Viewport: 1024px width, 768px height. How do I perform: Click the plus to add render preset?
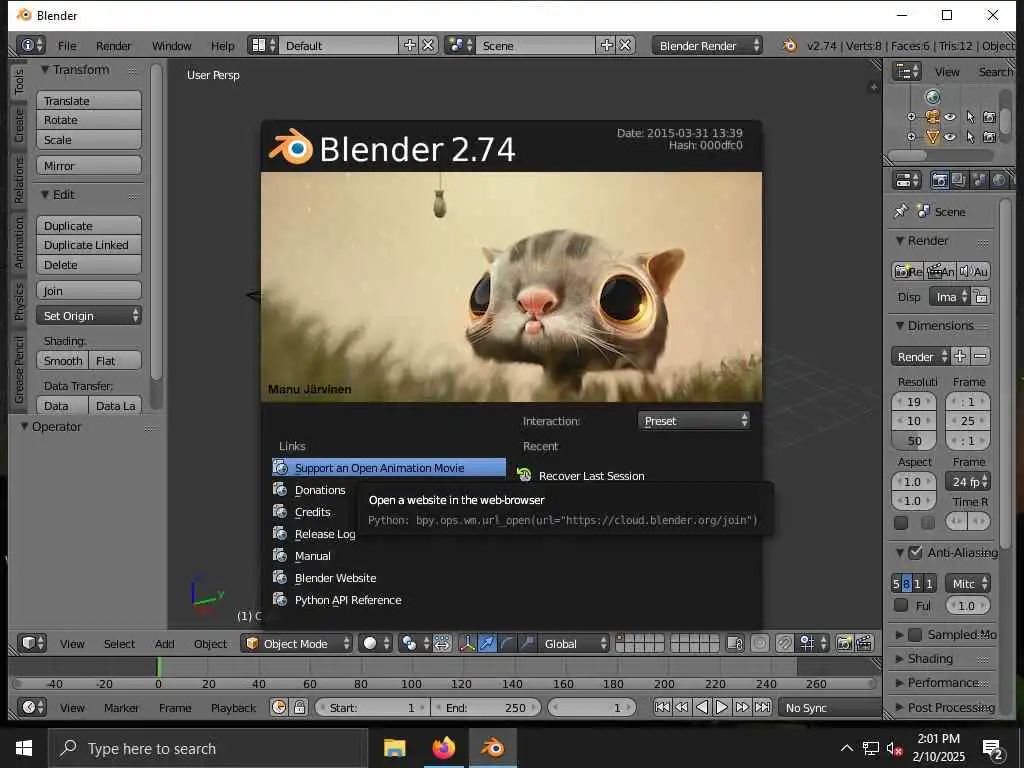pyautogui.click(x=959, y=356)
